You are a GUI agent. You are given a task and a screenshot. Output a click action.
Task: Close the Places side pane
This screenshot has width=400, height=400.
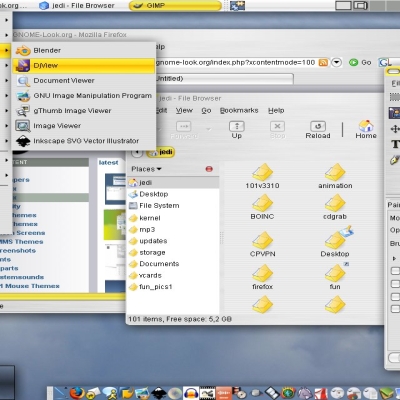click(209, 169)
